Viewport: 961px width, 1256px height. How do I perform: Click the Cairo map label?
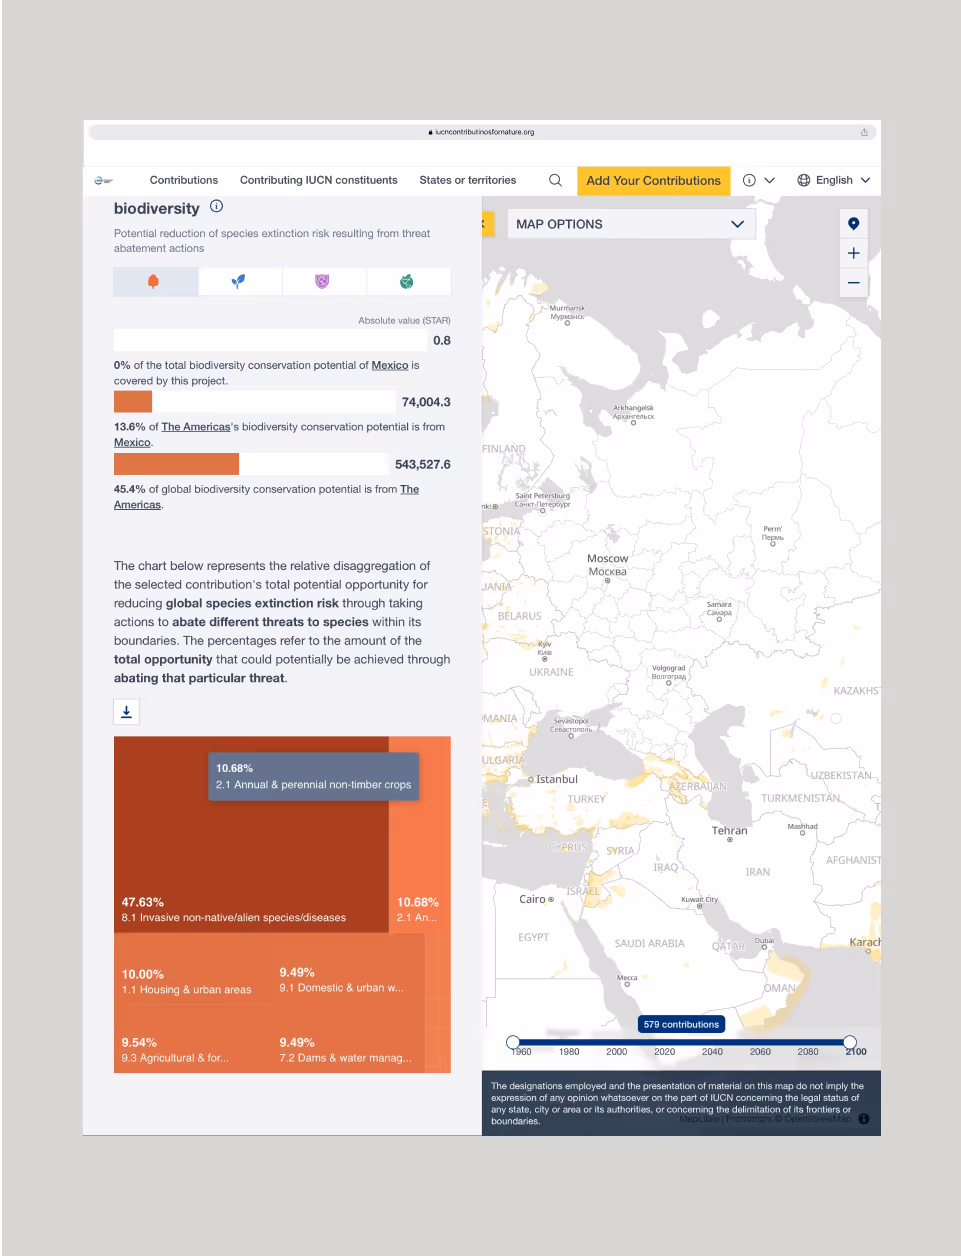[x=532, y=899]
